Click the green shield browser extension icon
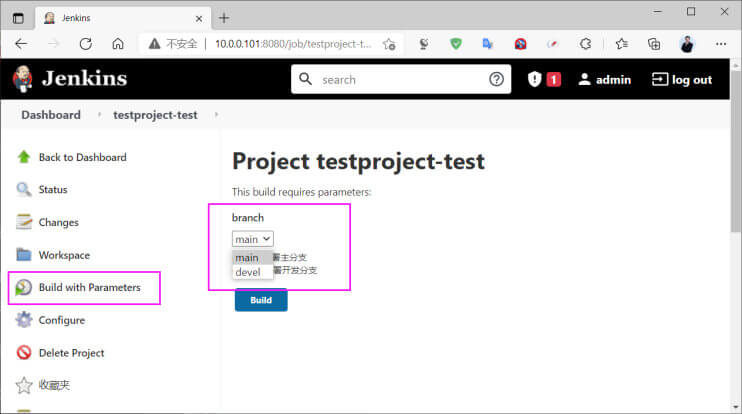Viewport: 742px width, 414px height. tap(456, 44)
